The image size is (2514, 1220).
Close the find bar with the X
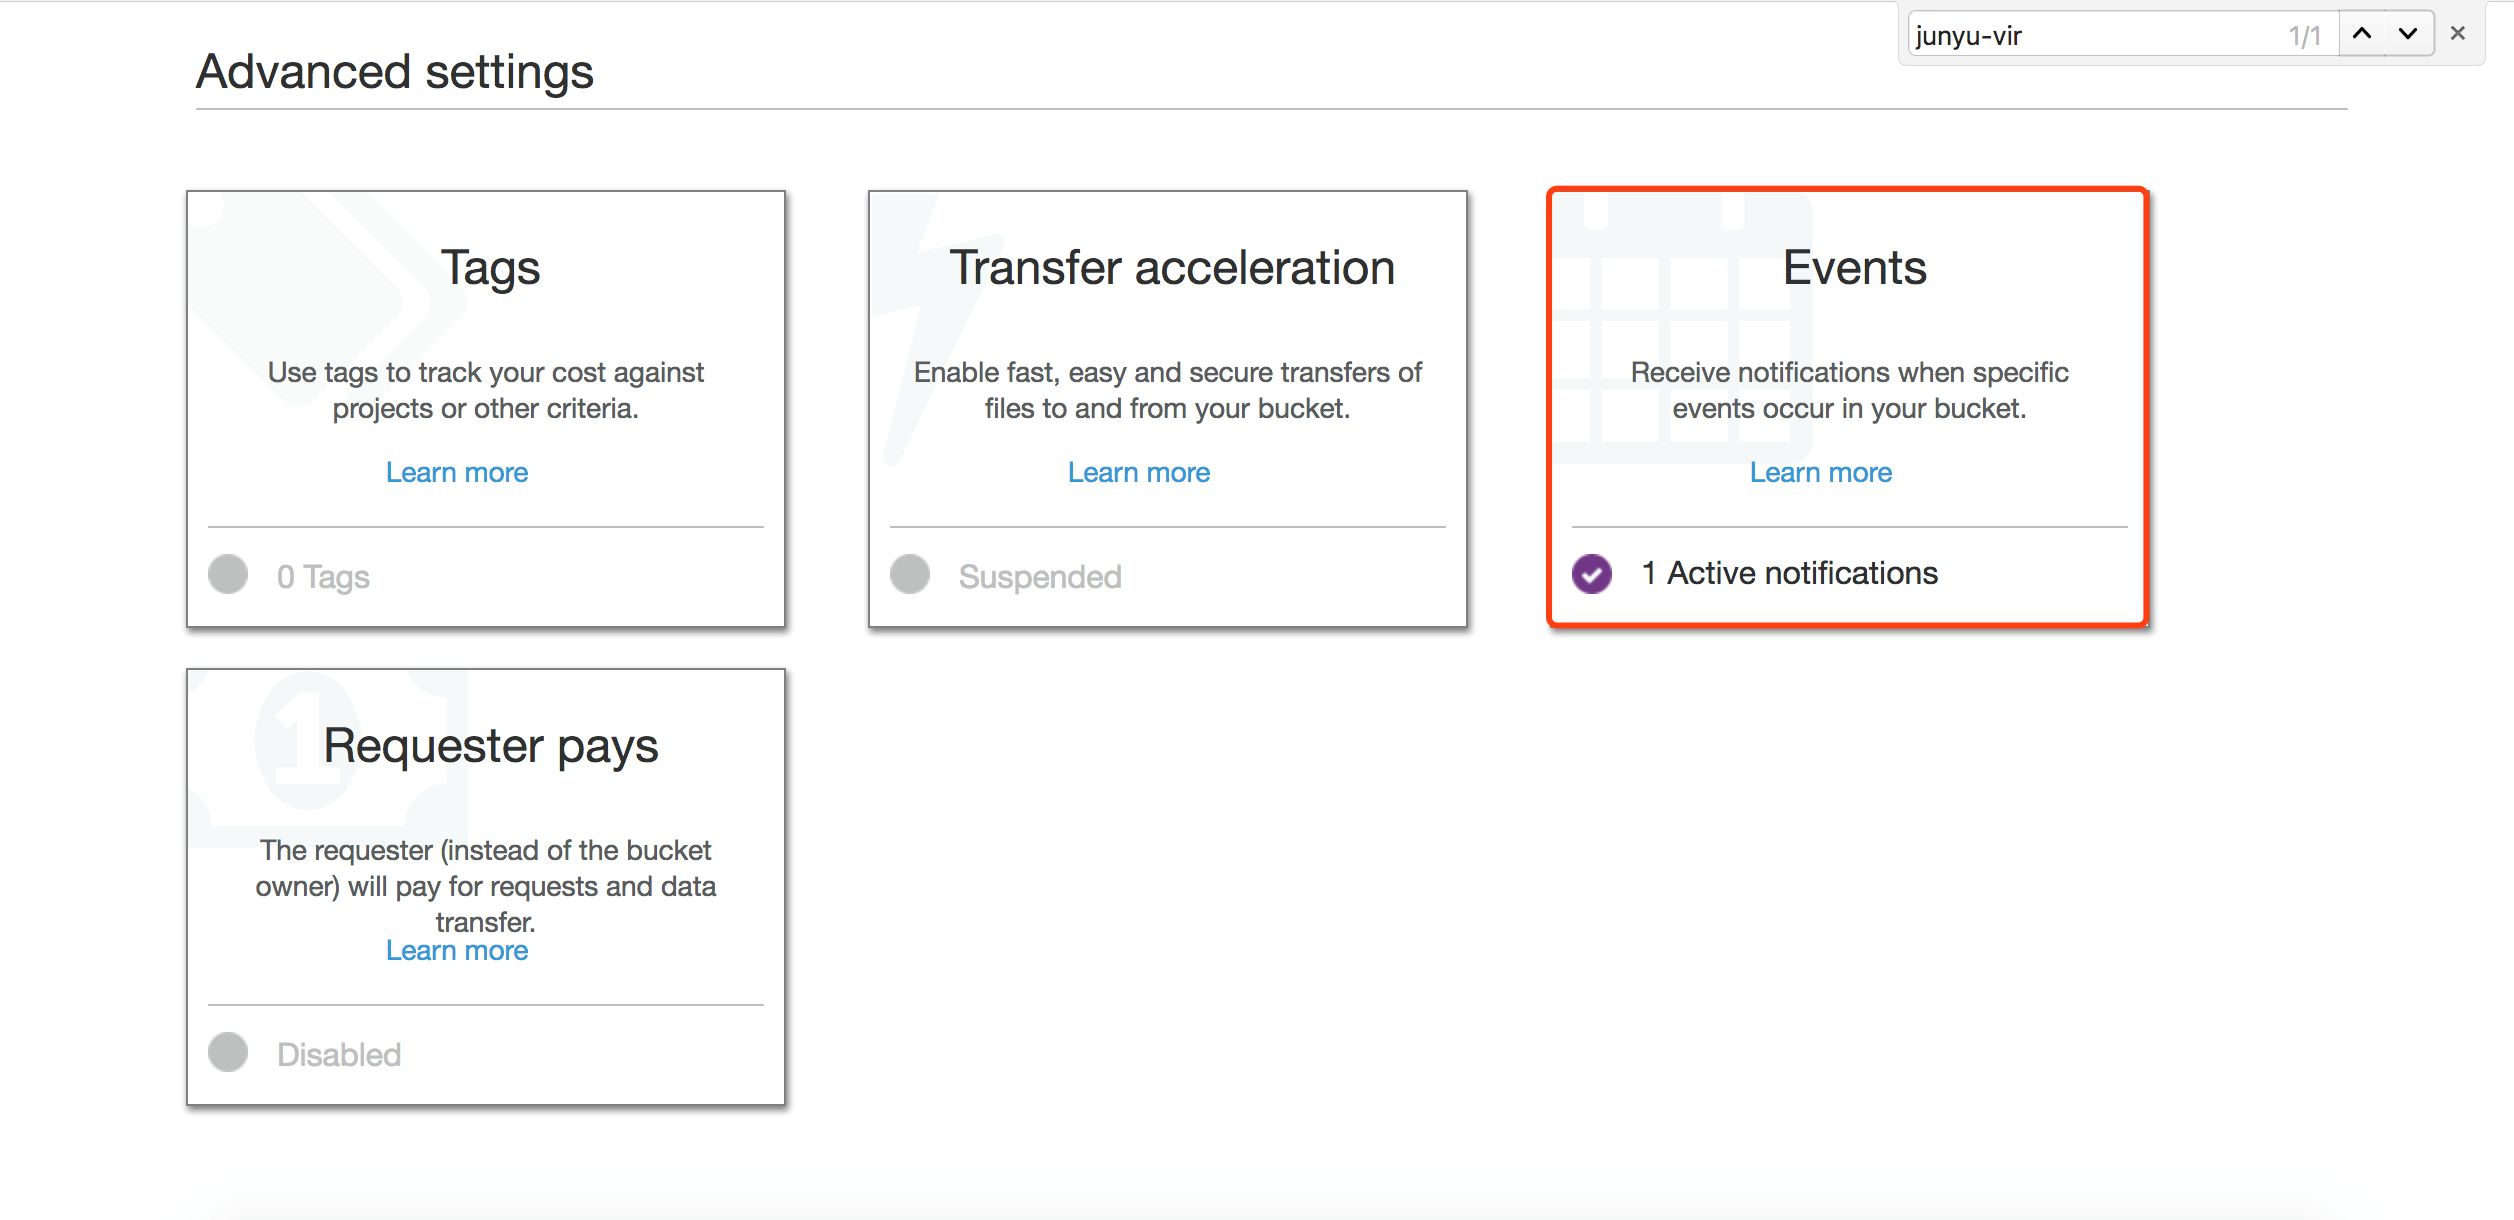(x=2458, y=34)
